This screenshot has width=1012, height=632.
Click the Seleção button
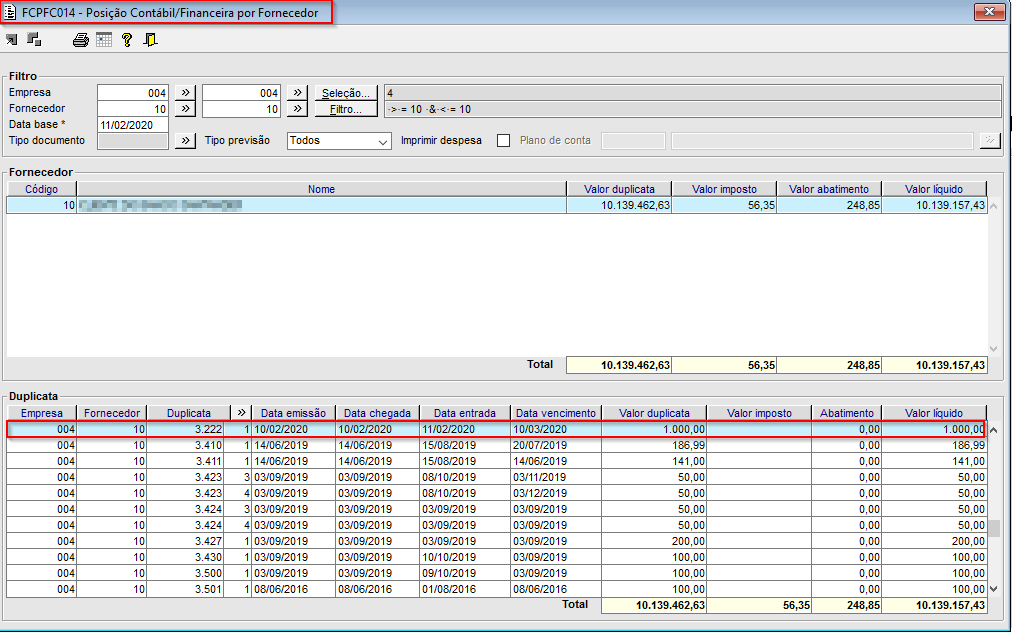click(x=346, y=93)
